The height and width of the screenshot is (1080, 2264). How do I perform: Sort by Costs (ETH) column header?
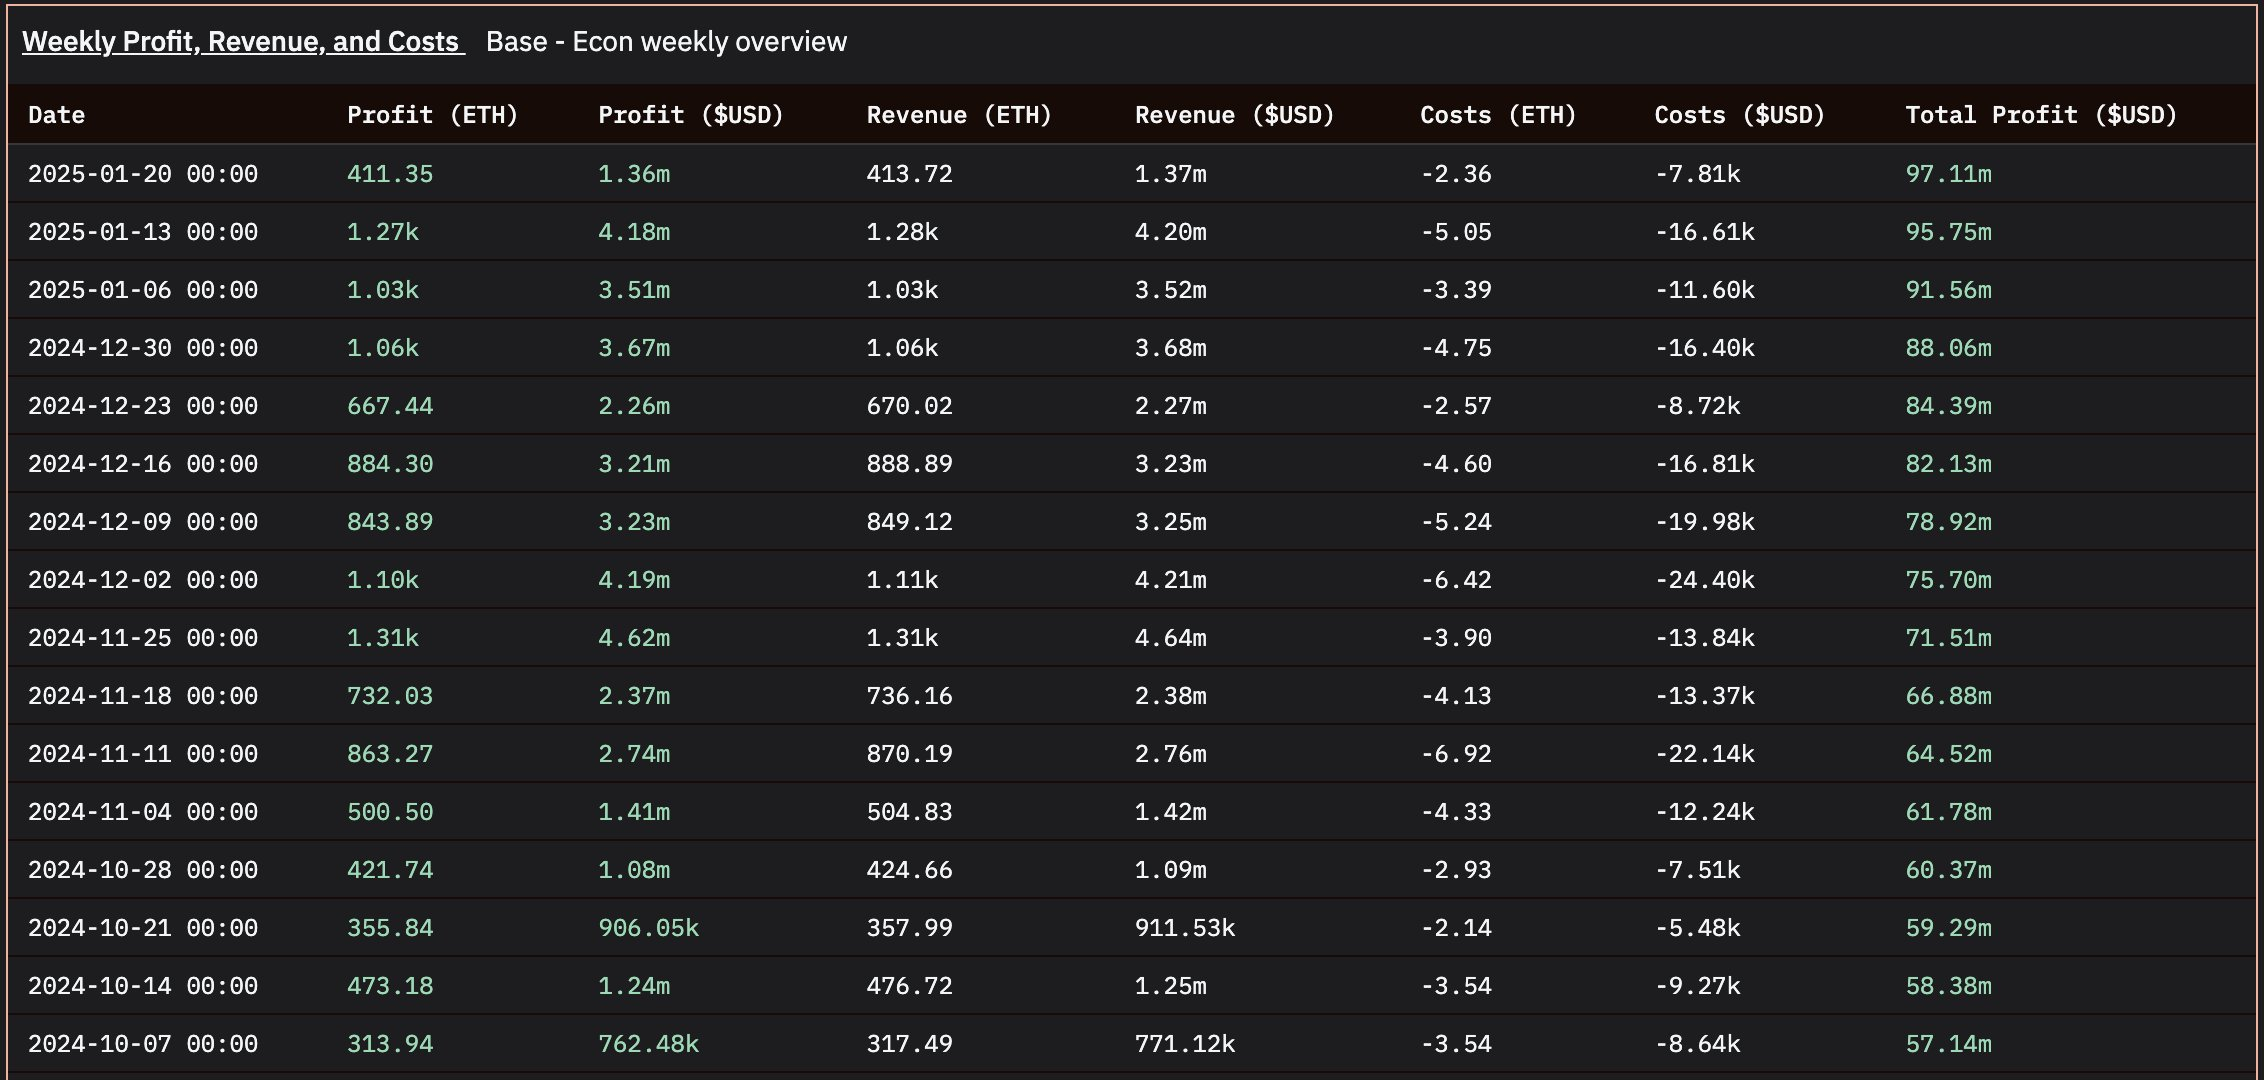point(1497,115)
